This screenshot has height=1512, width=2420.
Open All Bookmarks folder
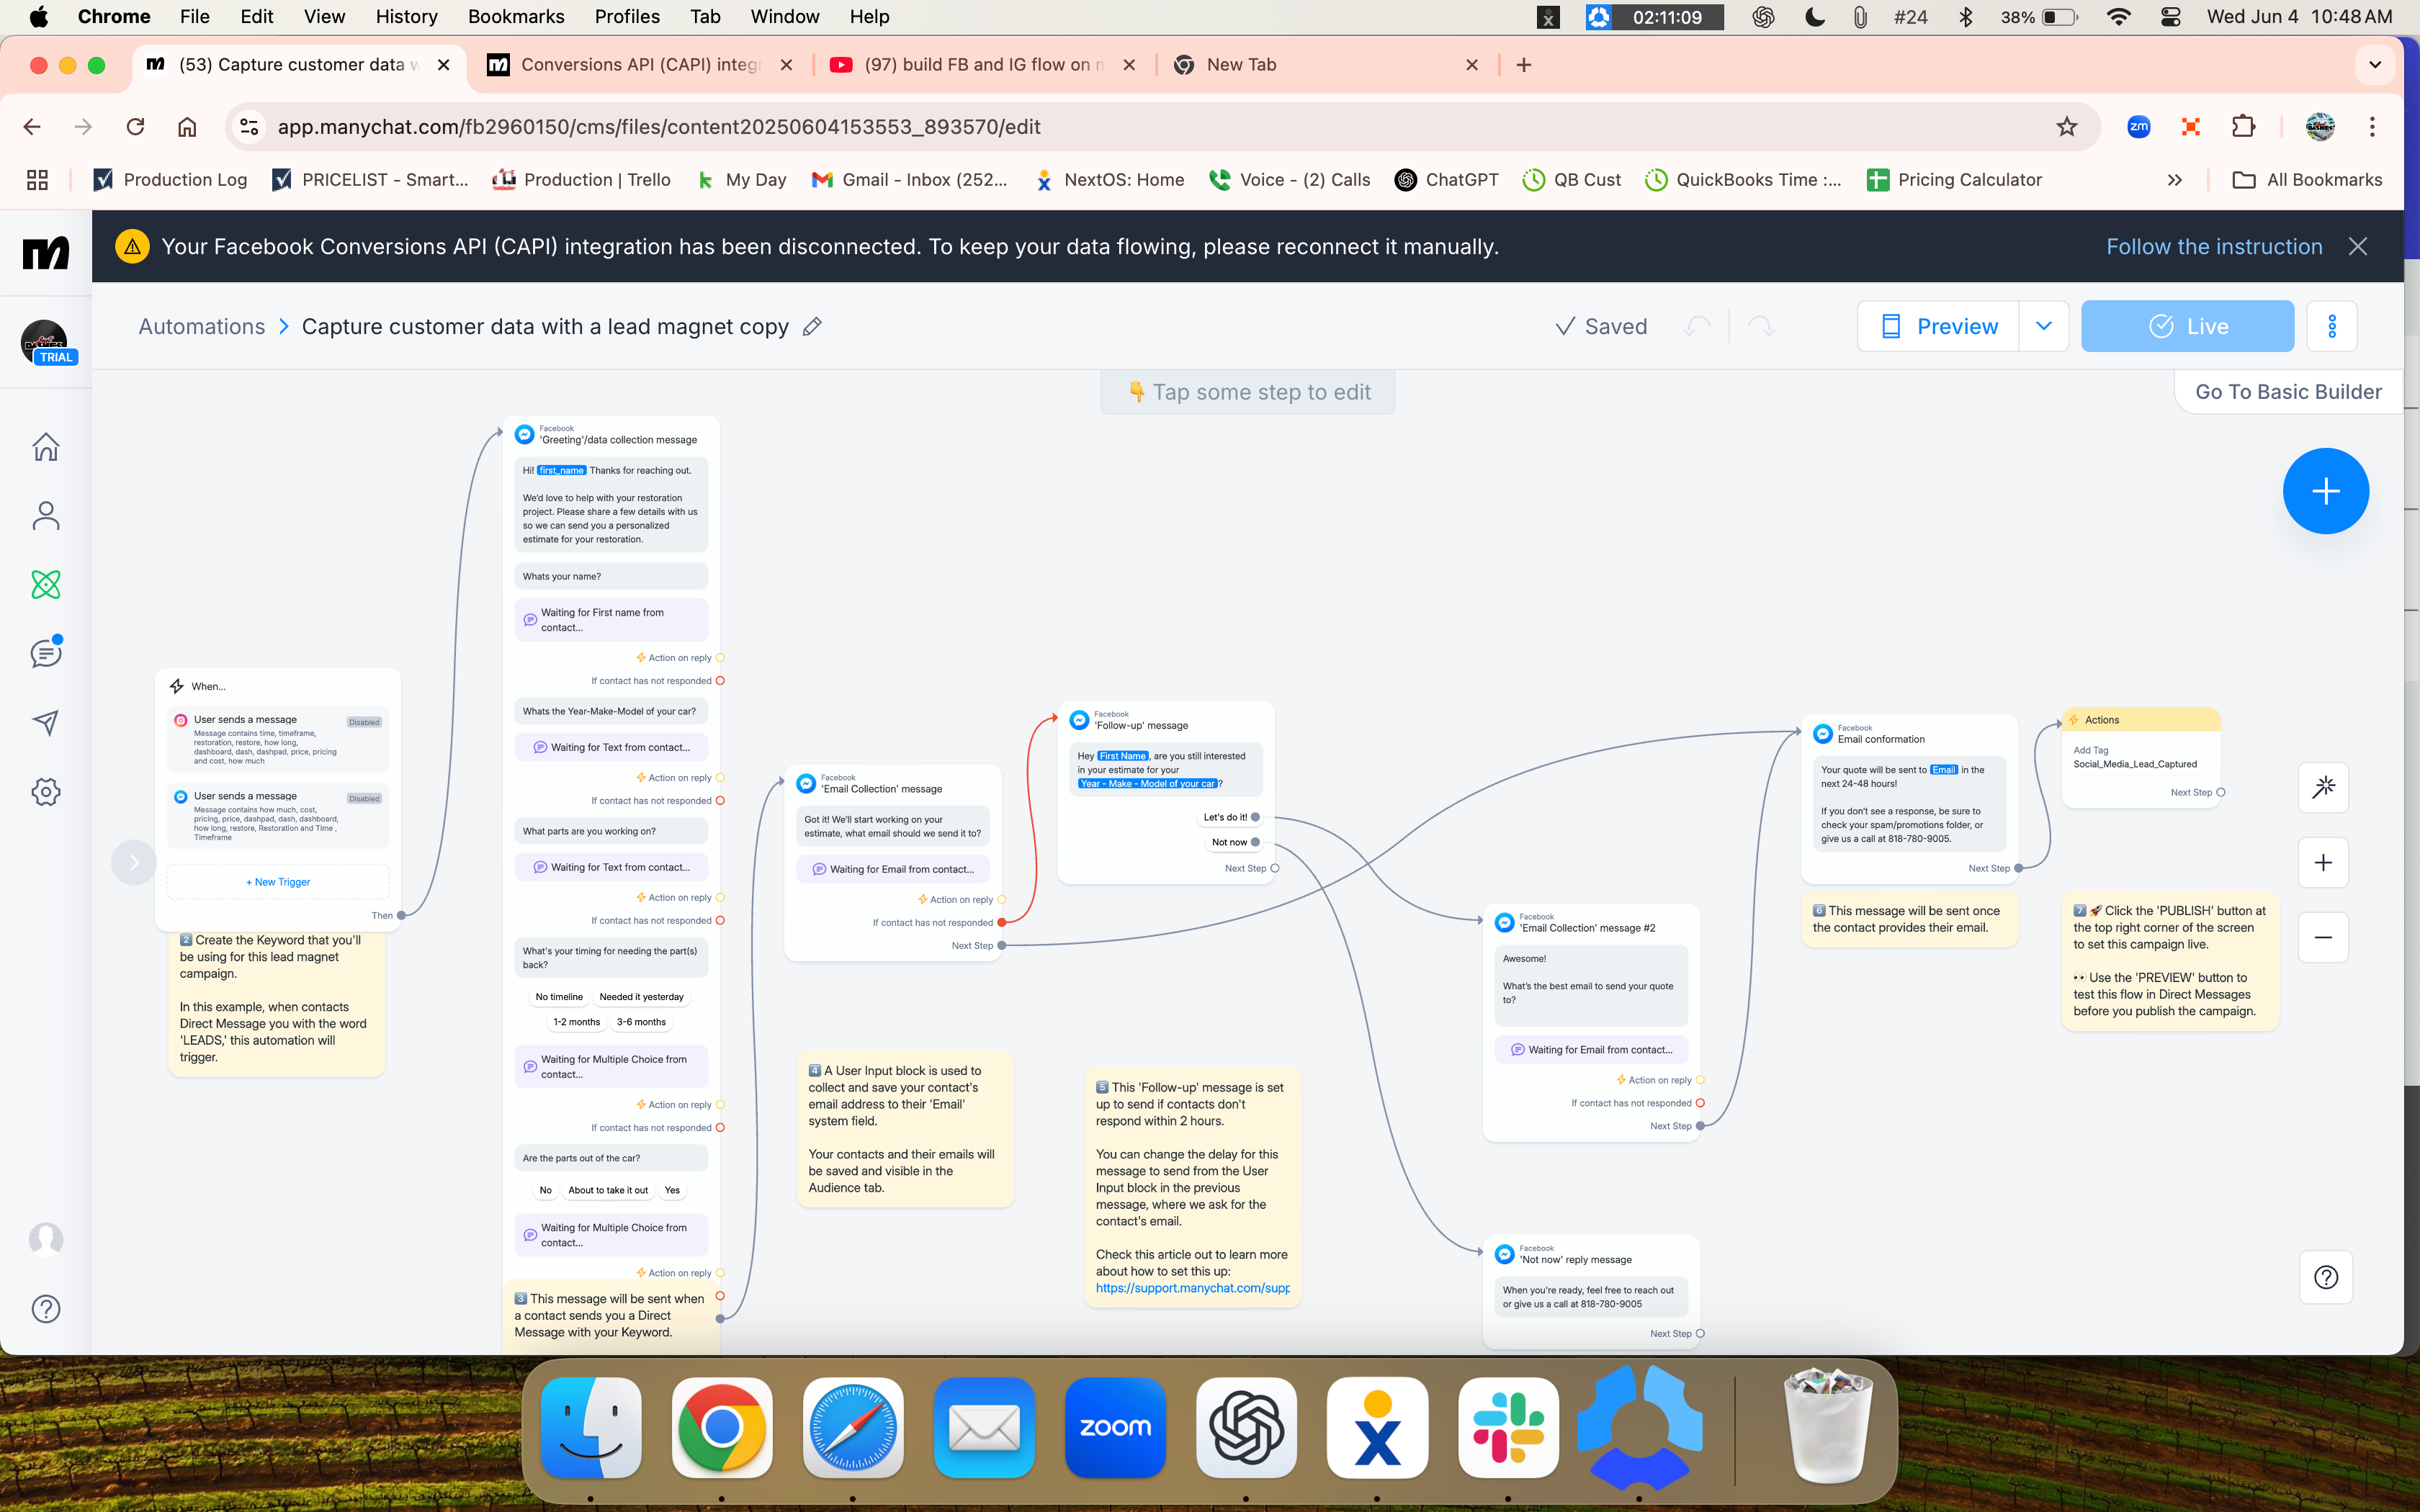point(2308,180)
